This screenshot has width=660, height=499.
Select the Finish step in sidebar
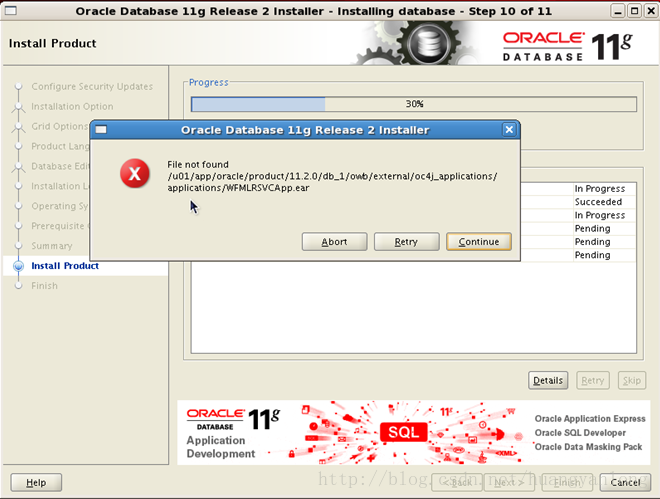tap(44, 286)
